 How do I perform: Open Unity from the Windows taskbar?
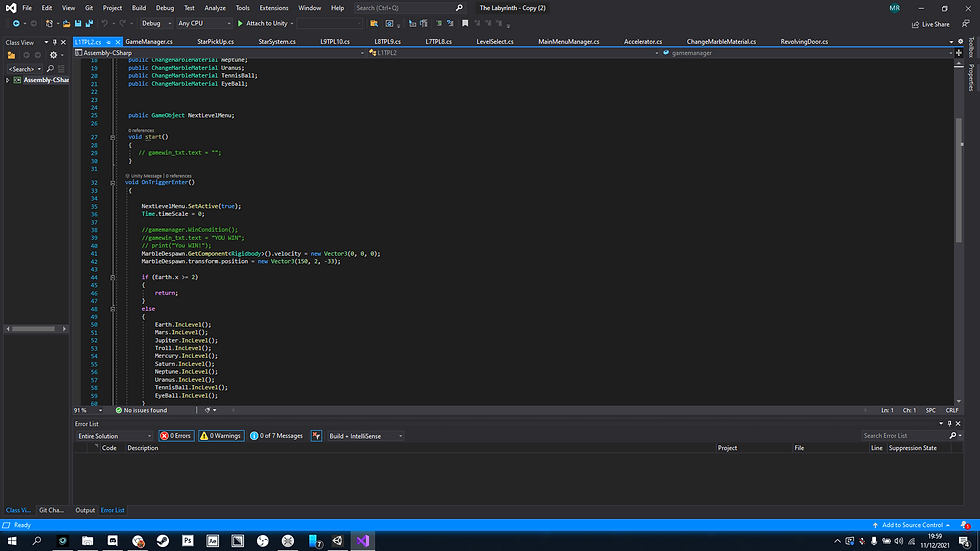(338, 541)
